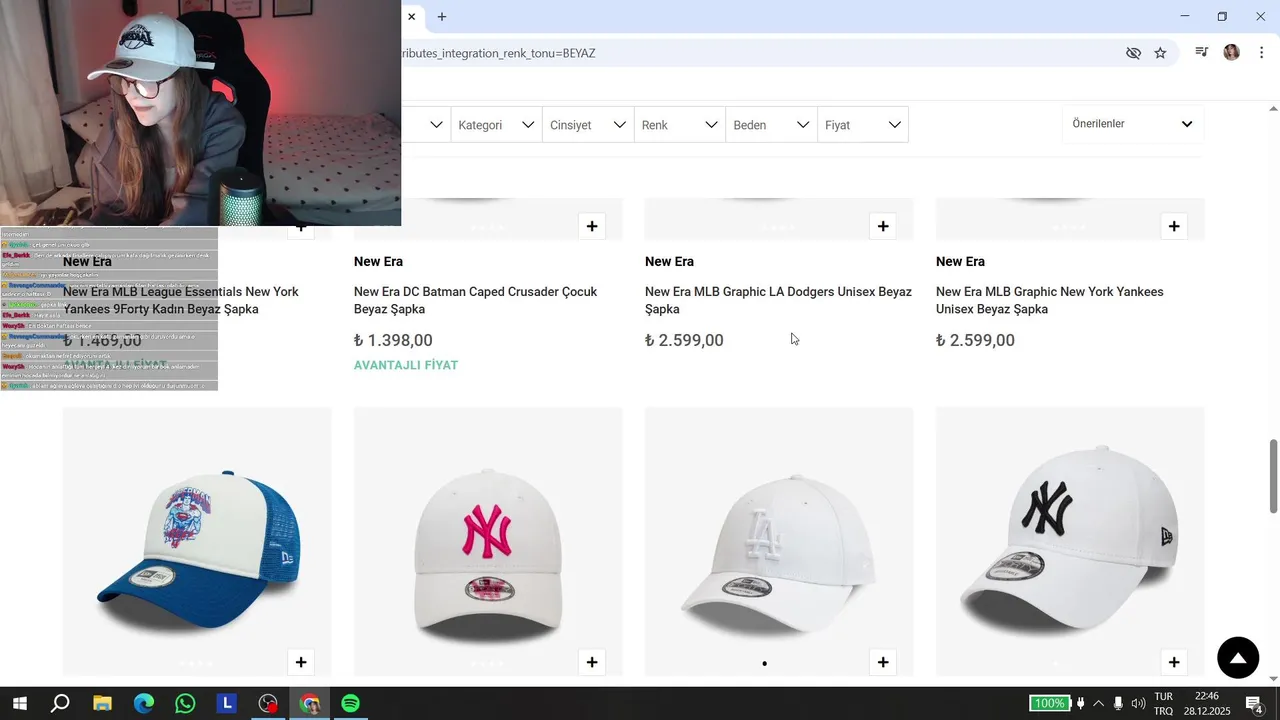The image size is (1280, 720).
Task: Click the image carousel dot under LA cap
Action: (x=765, y=663)
